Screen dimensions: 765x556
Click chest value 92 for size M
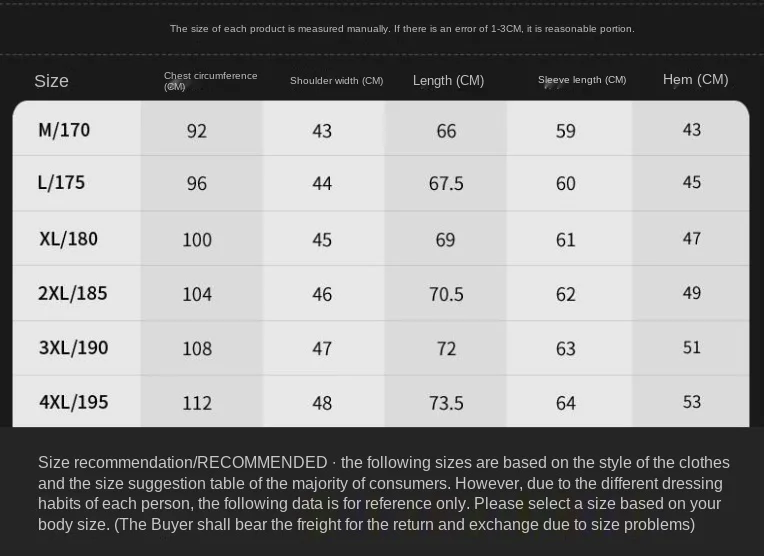click(x=196, y=131)
